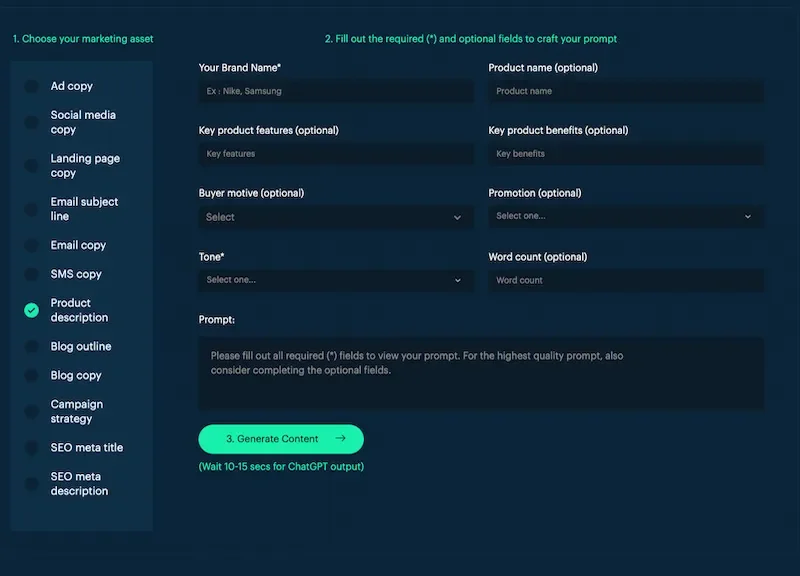Open the Buyer motive dropdown
This screenshot has height=576, width=800.
(337, 217)
